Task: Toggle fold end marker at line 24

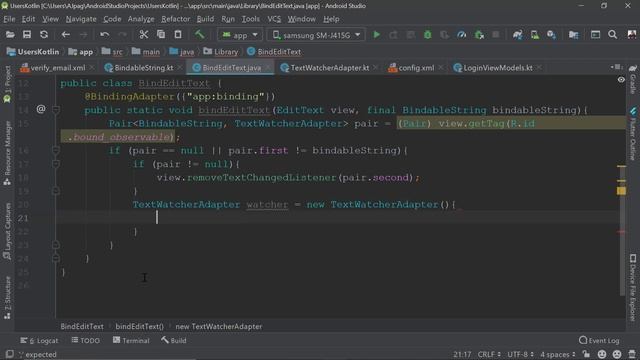Action: click(56, 258)
